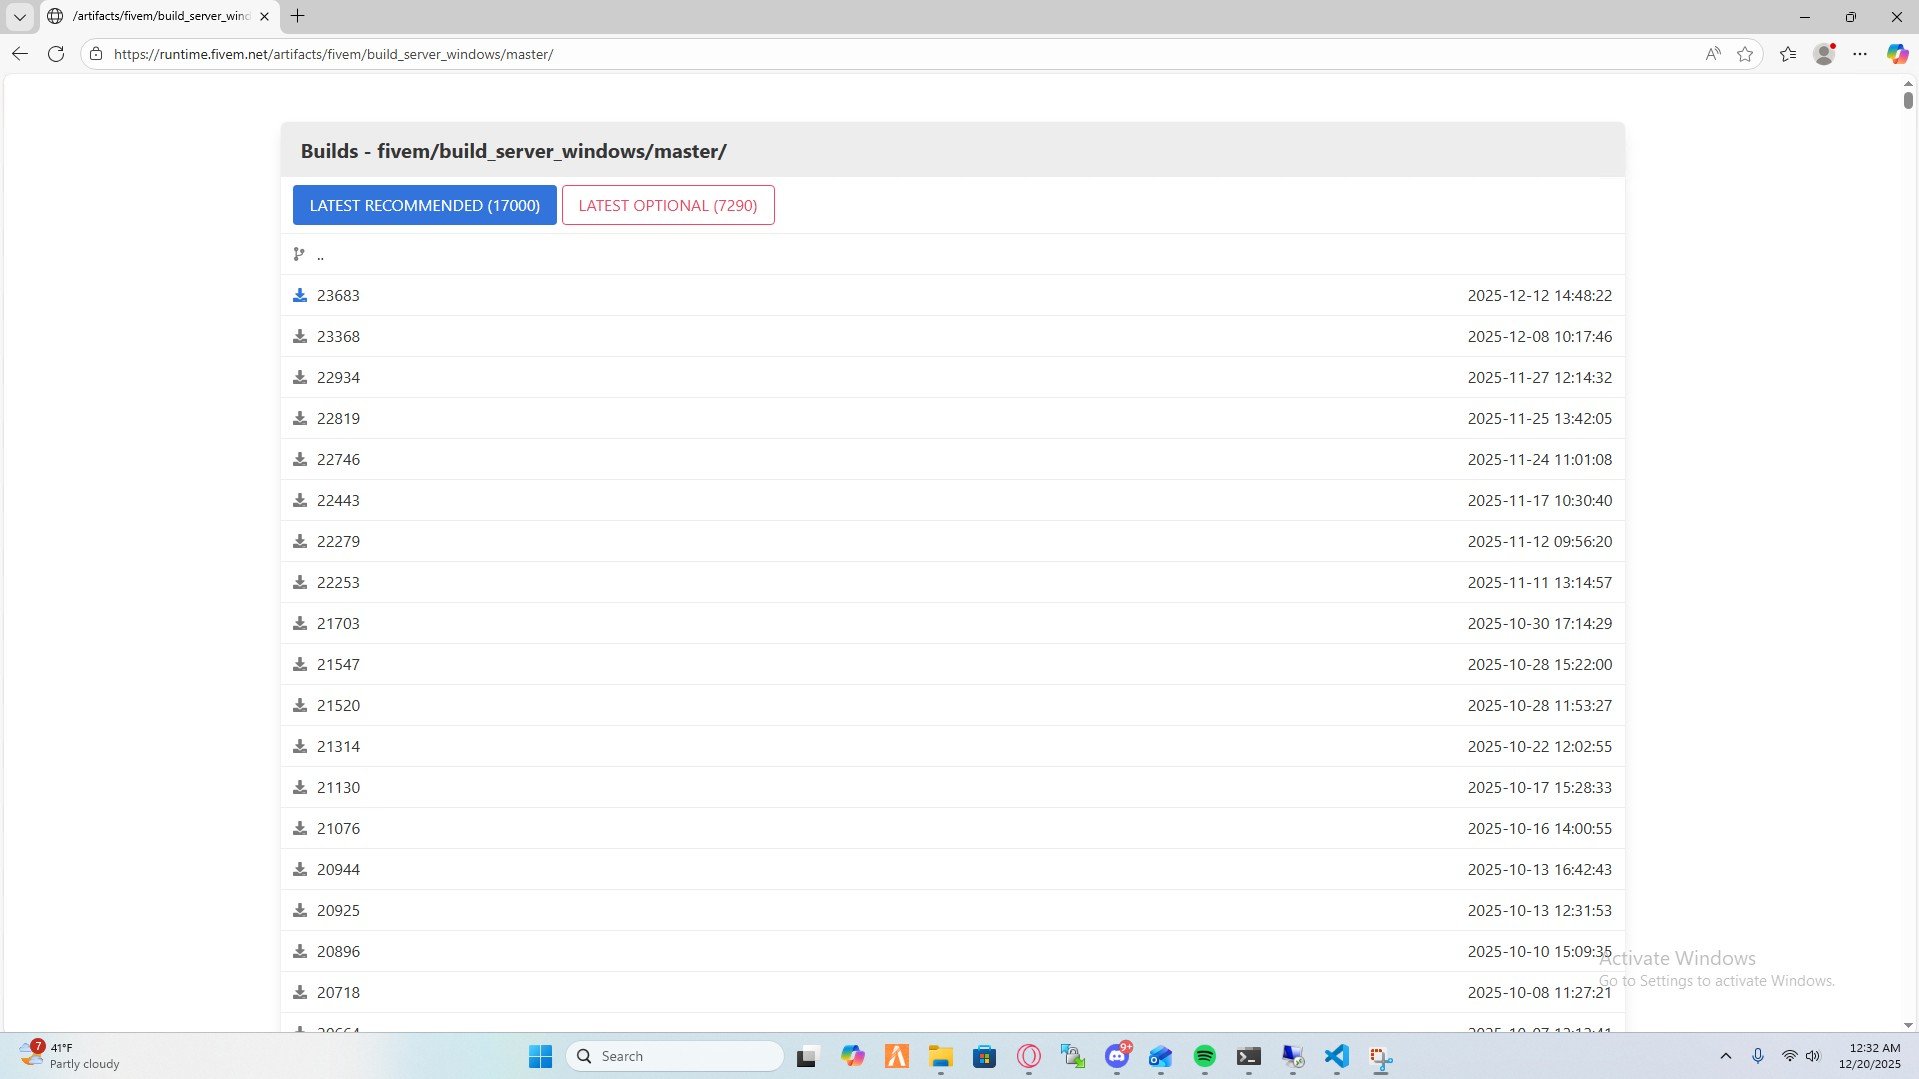Open the clock showing 12:32 AM
Image resolution: width=1919 pixels, height=1079 pixels.
pos(1869,1056)
